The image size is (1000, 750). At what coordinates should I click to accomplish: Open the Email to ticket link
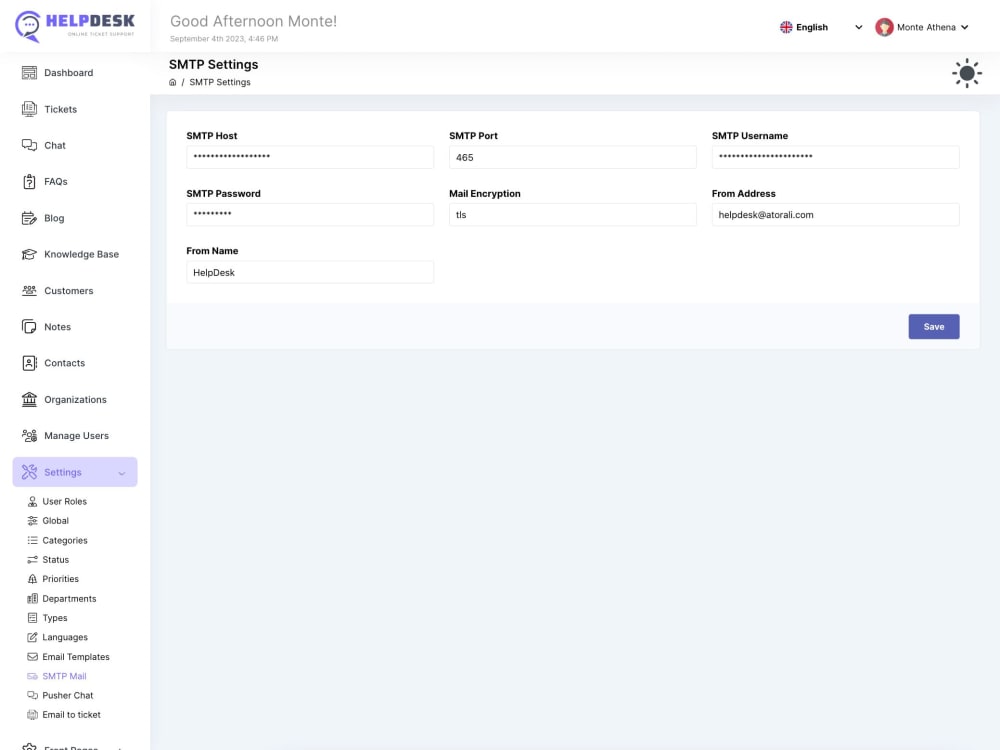tap(71, 715)
